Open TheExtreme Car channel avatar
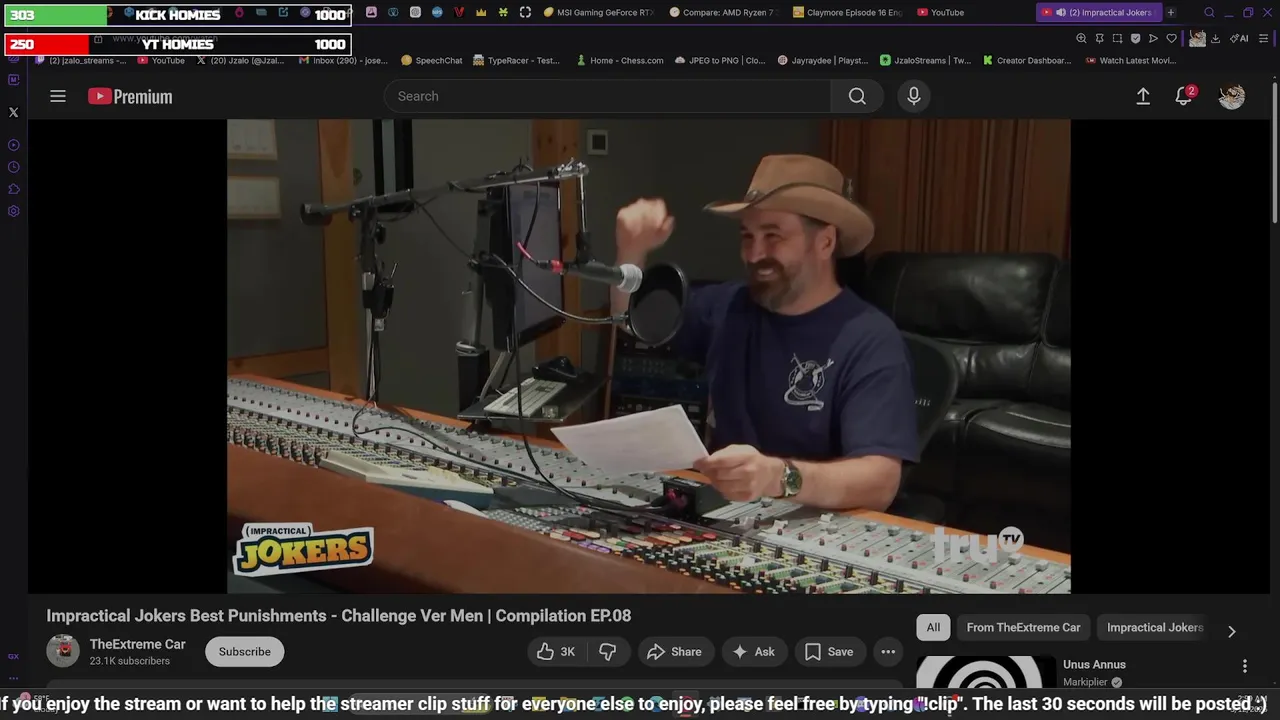 63,651
